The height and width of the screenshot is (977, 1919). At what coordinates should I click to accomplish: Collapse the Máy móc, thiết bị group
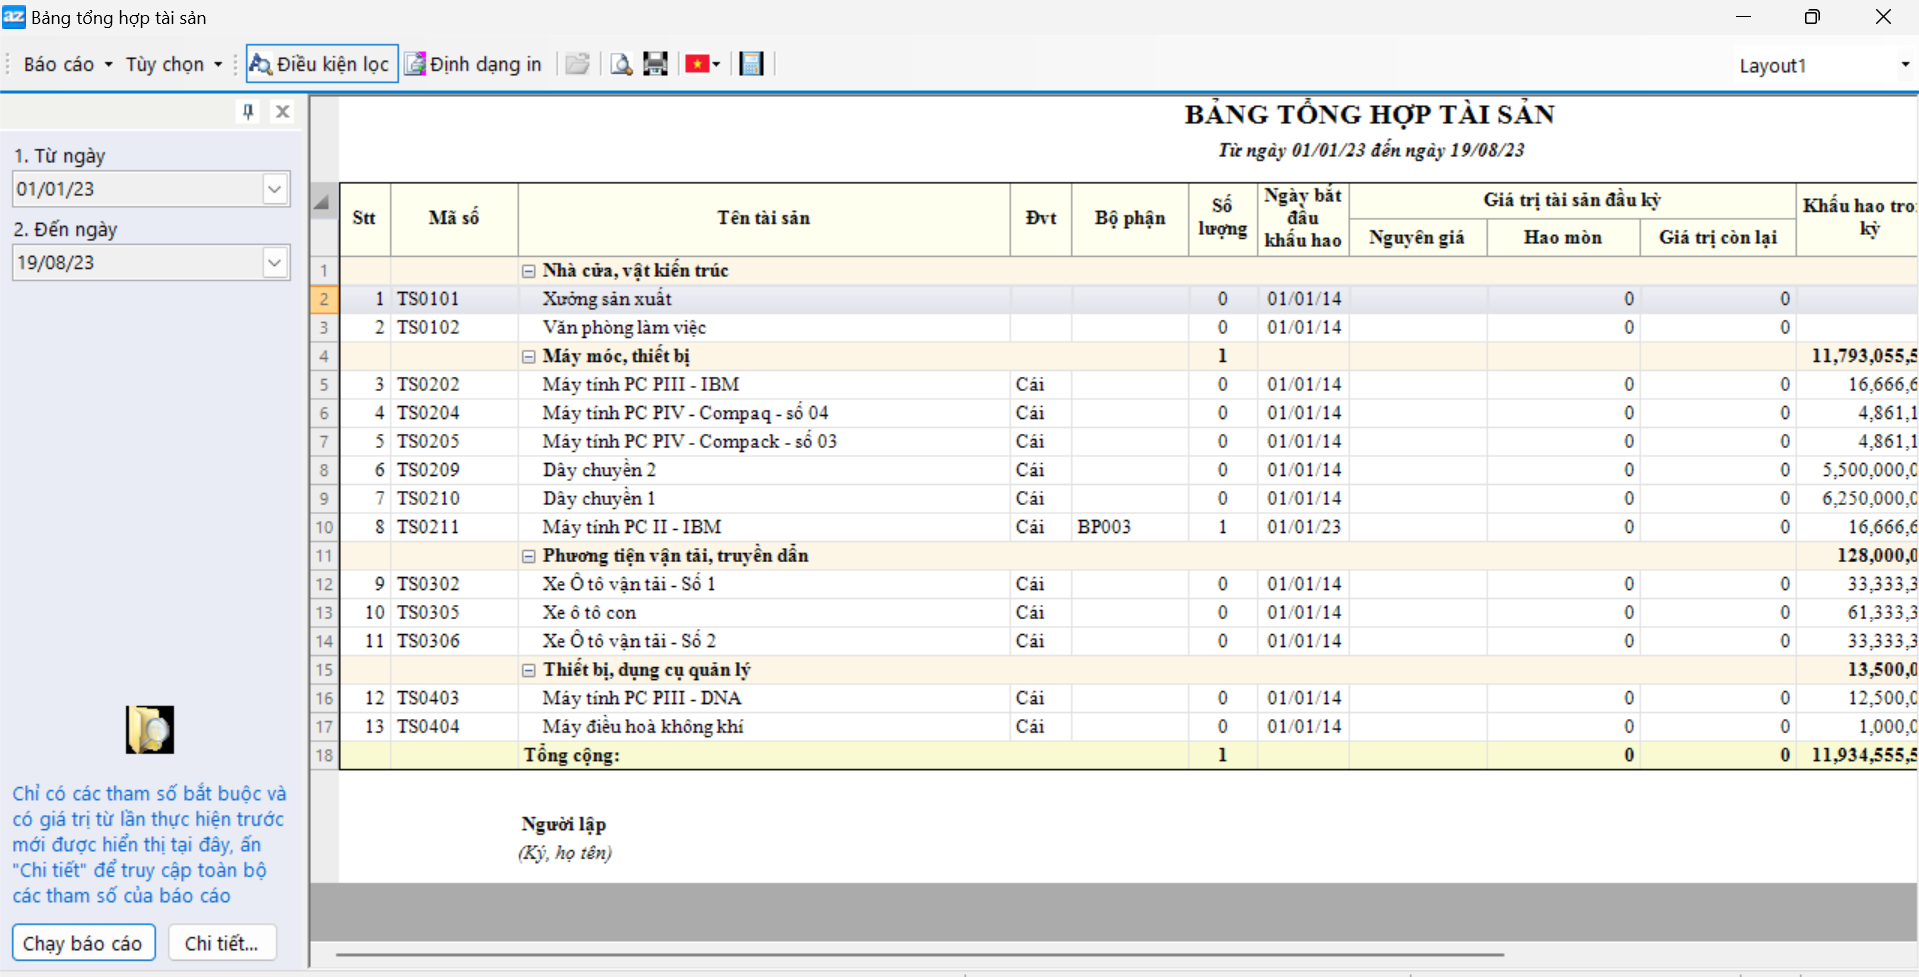click(529, 356)
